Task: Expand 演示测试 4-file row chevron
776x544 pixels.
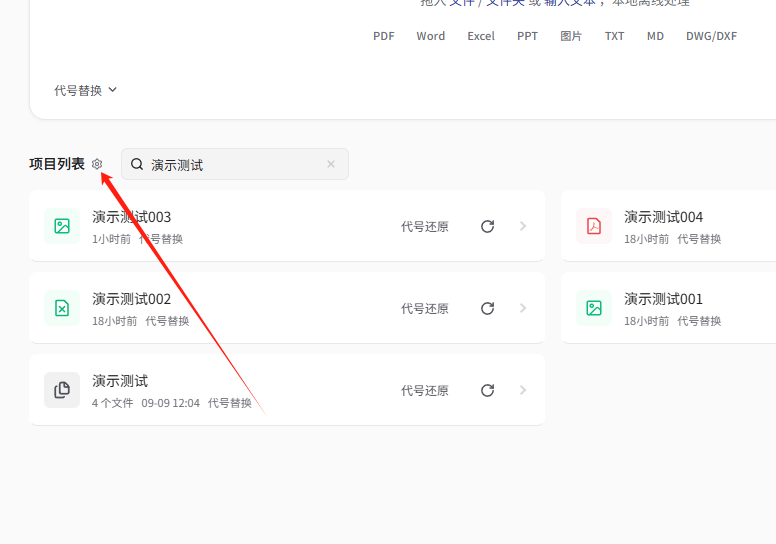Action: pyautogui.click(x=523, y=390)
